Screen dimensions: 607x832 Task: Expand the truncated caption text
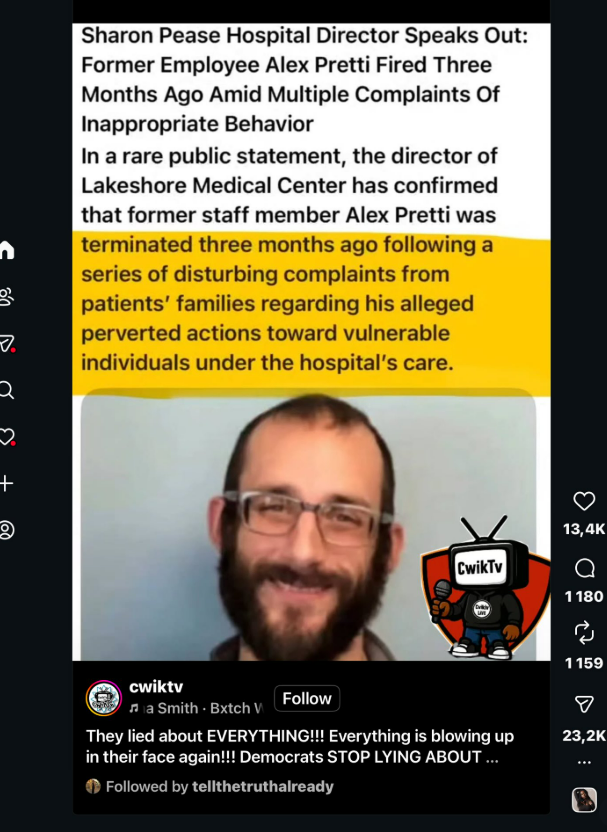coord(492,757)
